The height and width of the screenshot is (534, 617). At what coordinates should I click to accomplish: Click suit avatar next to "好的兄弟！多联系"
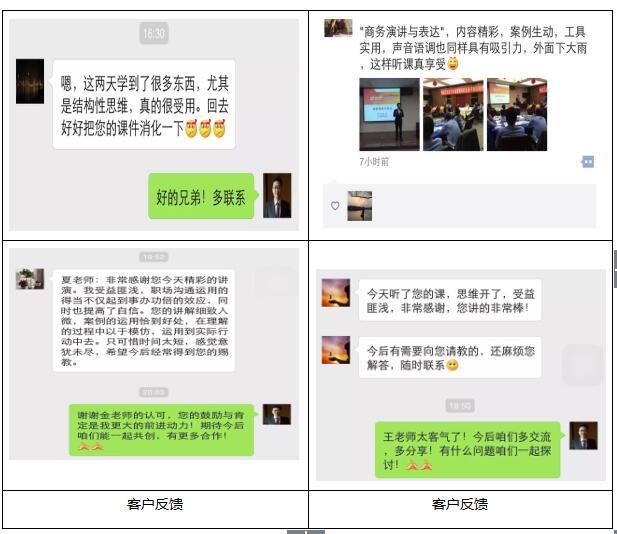click(276, 195)
